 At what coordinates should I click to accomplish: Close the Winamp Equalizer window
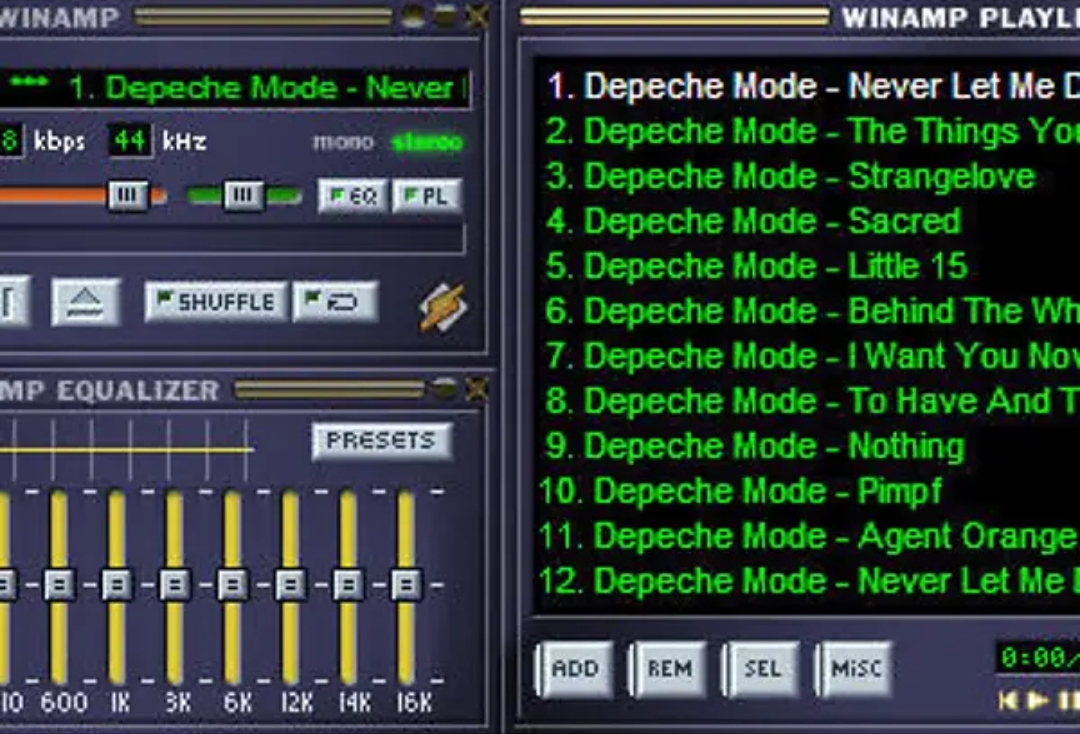[x=477, y=390]
